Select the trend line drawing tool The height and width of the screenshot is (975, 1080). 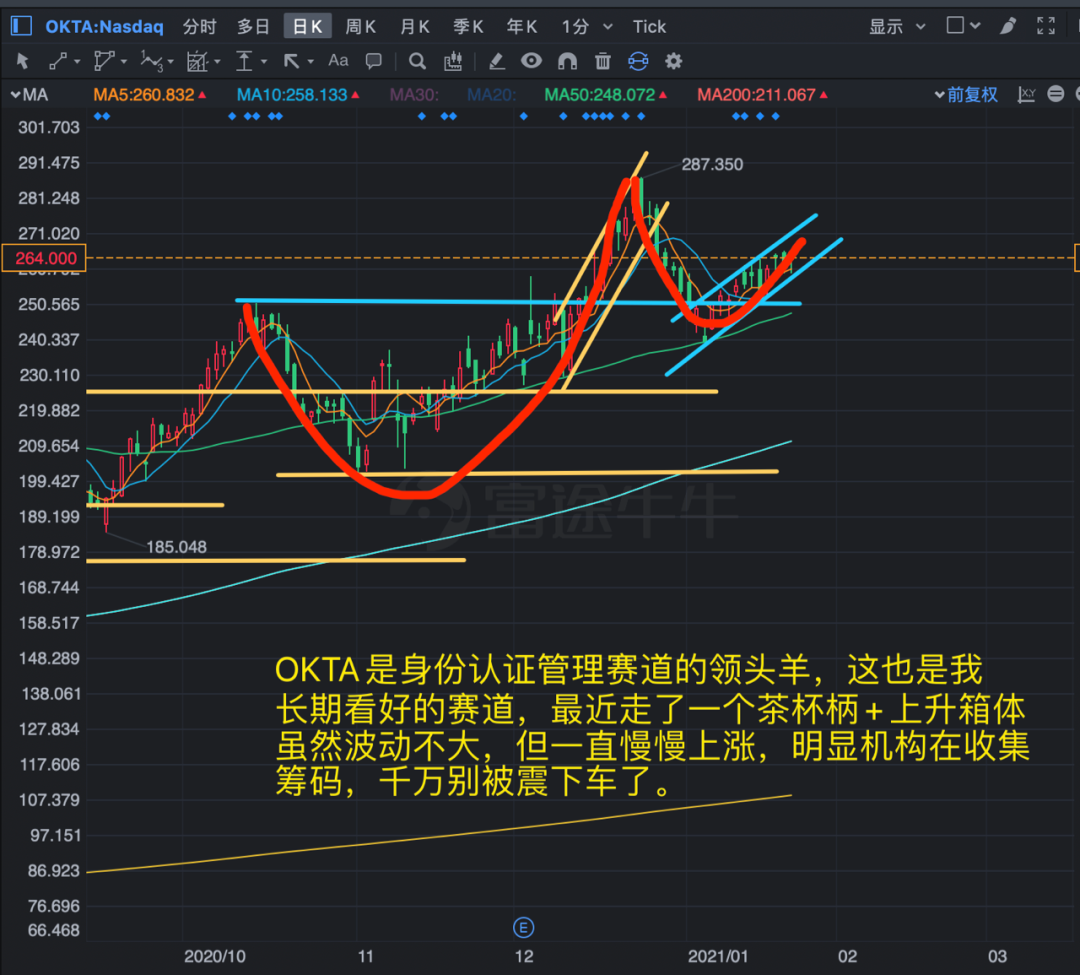point(58,61)
